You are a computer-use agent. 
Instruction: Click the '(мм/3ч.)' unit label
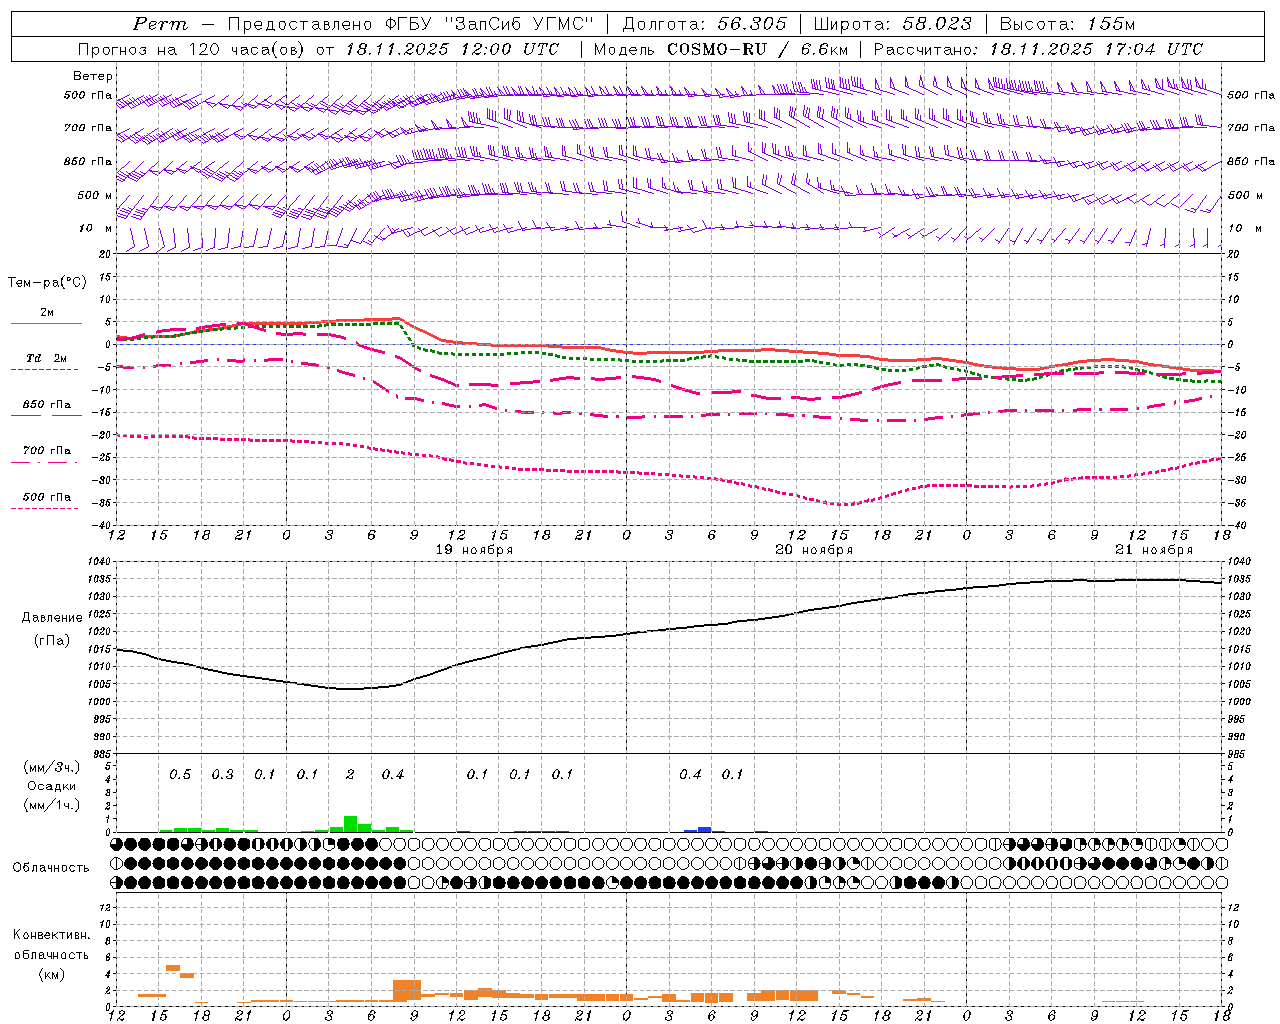pos(51,767)
